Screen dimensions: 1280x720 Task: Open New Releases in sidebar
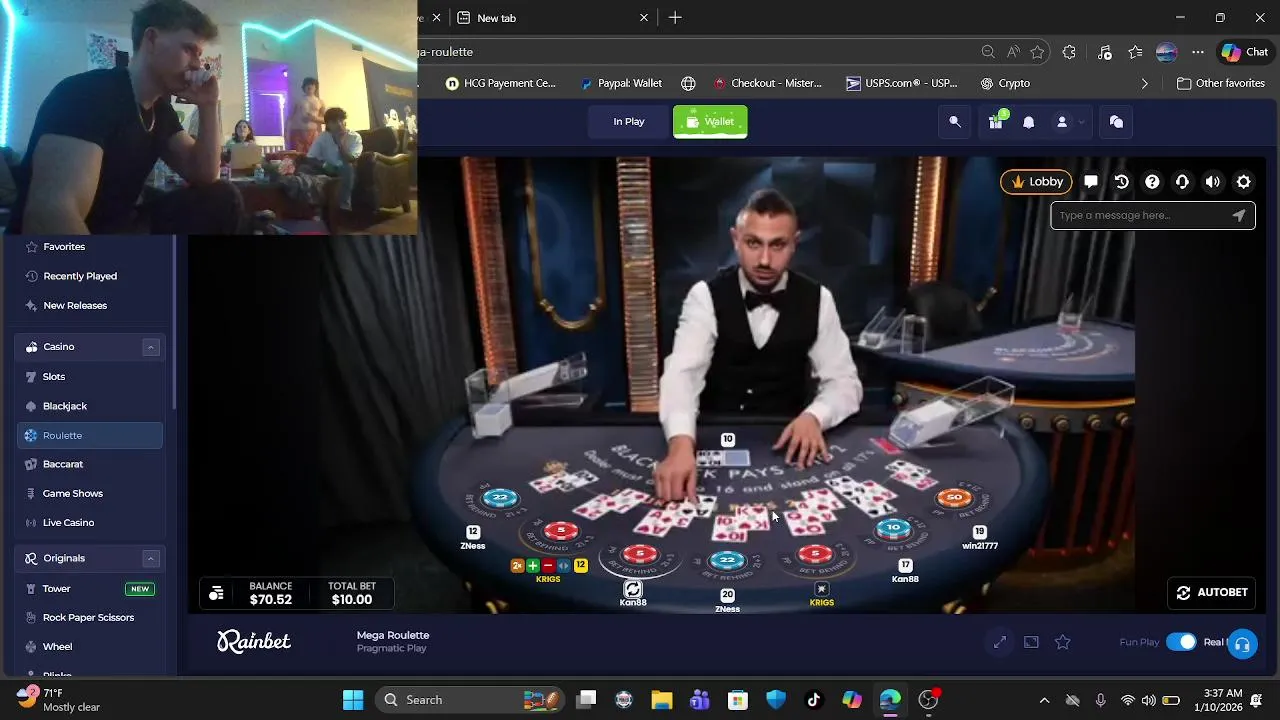pyautogui.click(x=75, y=306)
